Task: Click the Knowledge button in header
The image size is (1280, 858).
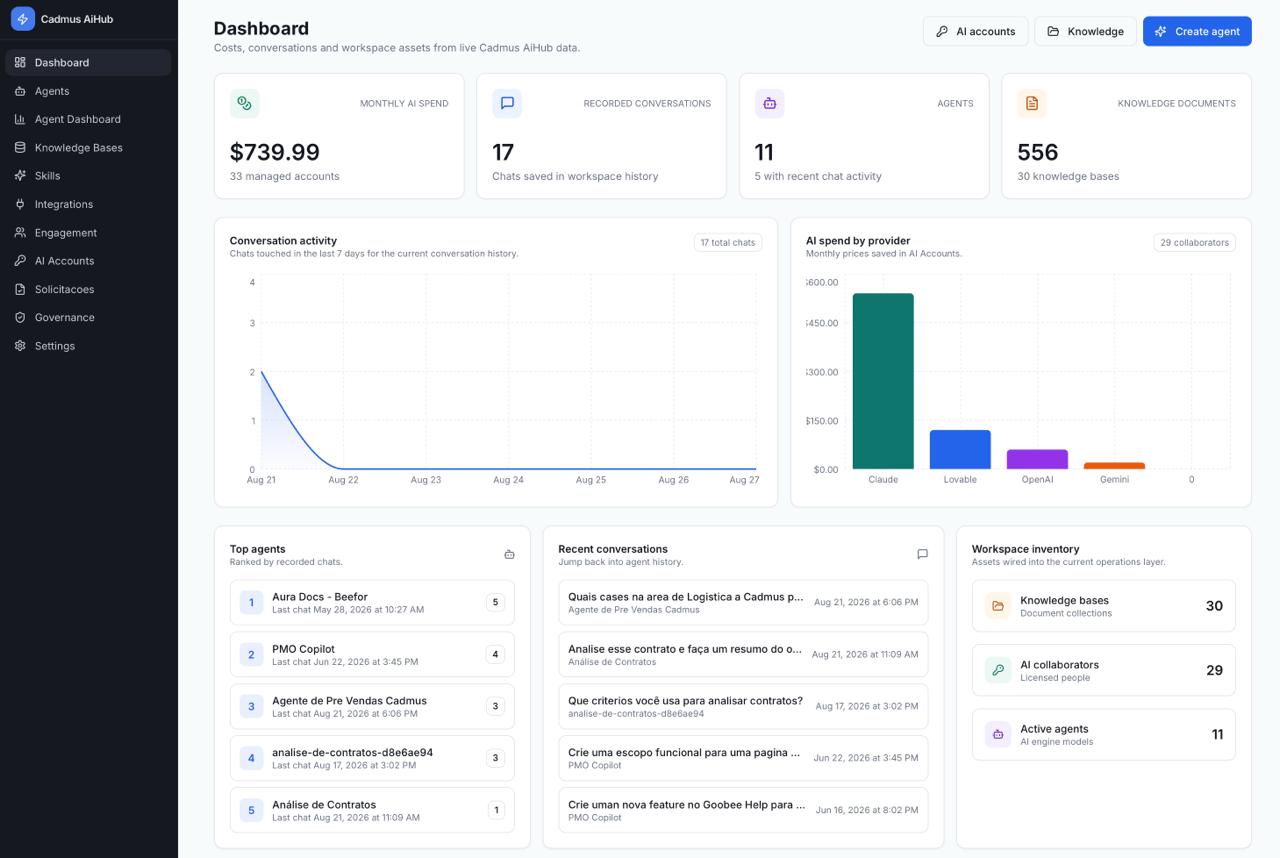Action: 1085,31
